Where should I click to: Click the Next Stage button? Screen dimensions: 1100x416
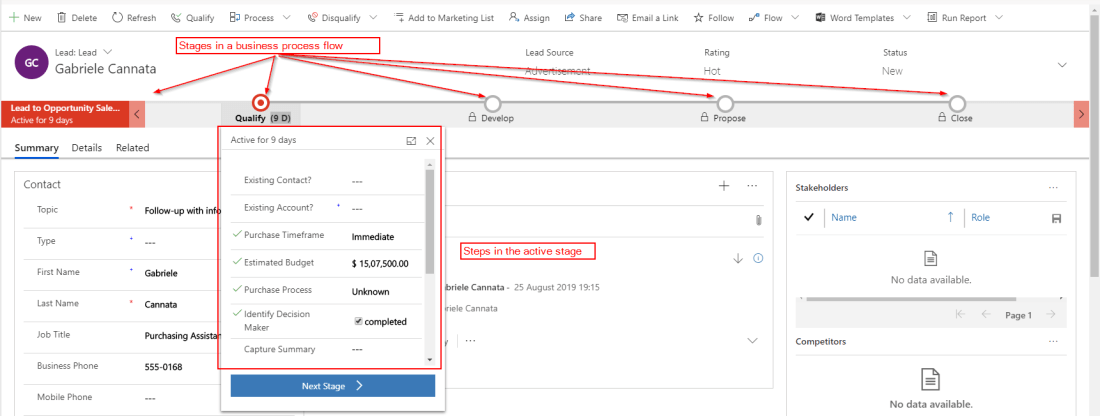click(332, 385)
